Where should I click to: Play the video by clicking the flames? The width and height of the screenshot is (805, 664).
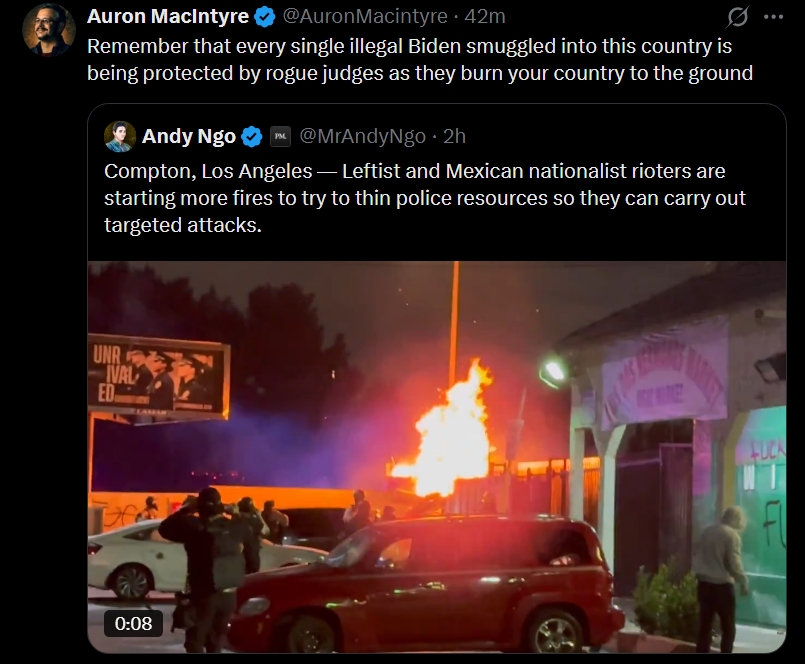click(x=445, y=429)
